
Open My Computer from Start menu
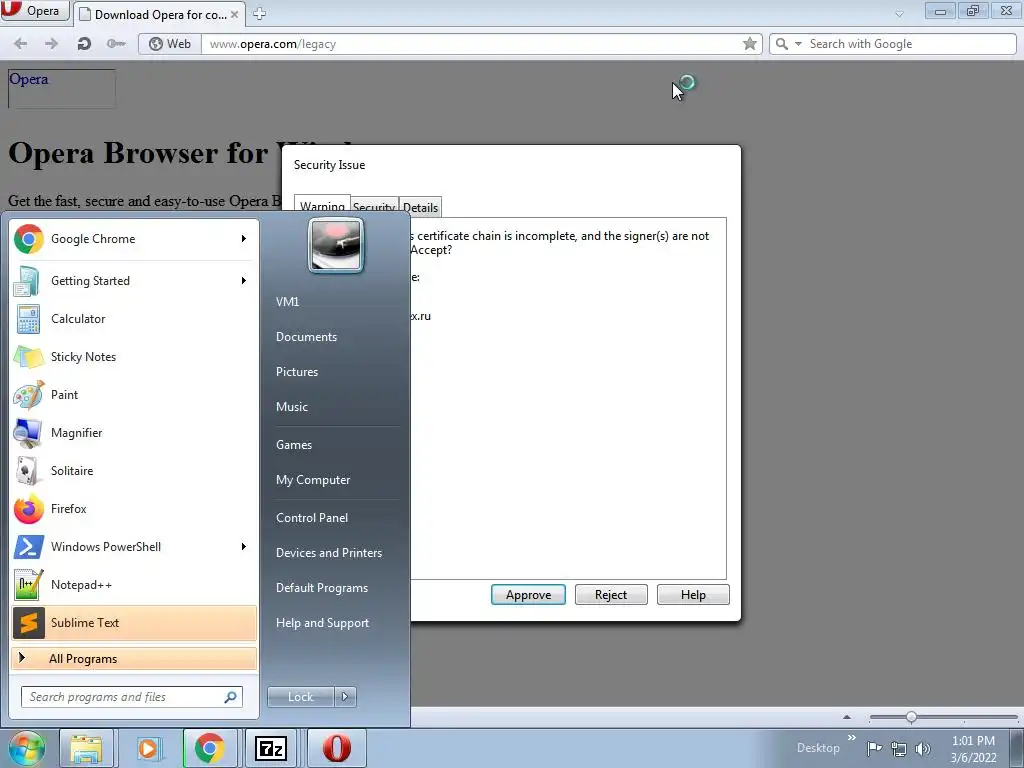(x=313, y=480)
